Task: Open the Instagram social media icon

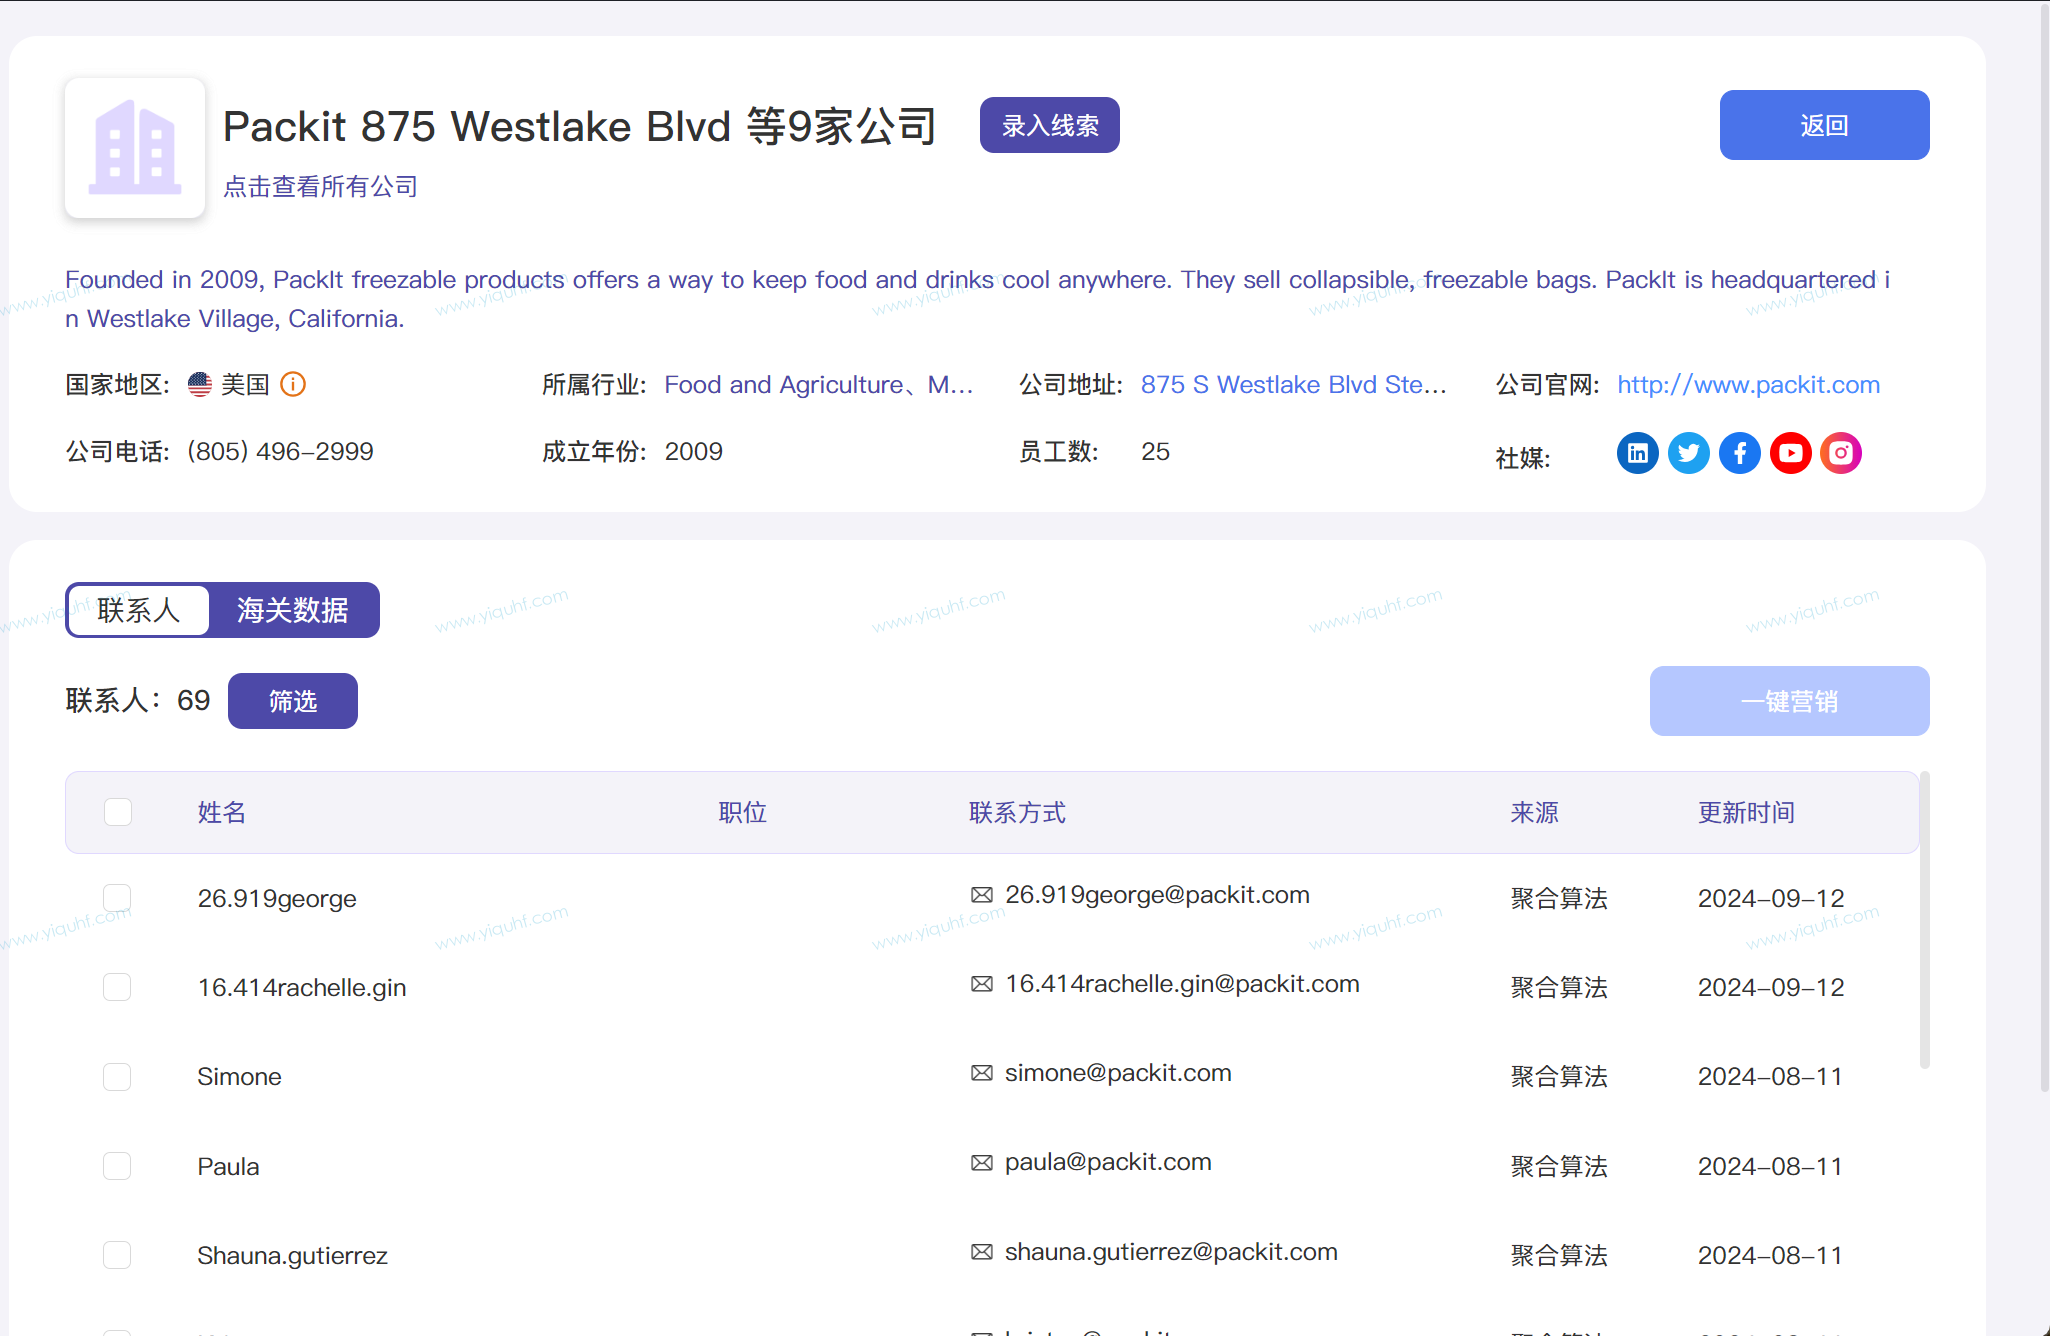Action: coord(1841,453)
